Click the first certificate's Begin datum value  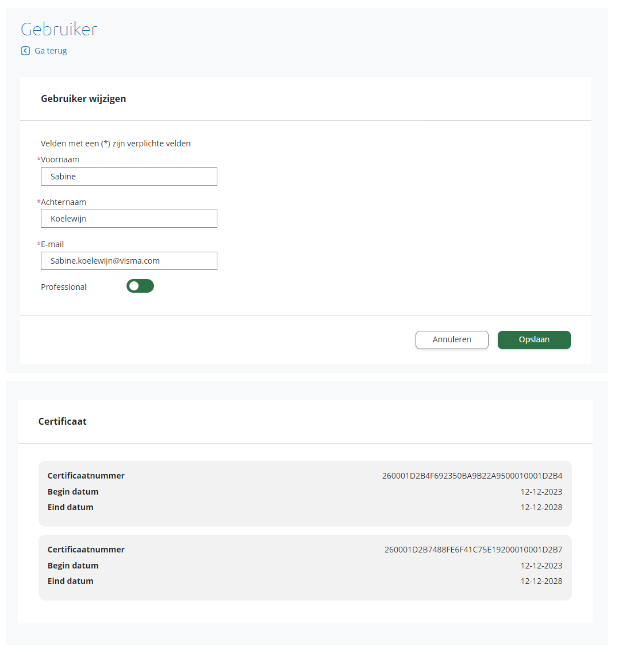point(541,491)
